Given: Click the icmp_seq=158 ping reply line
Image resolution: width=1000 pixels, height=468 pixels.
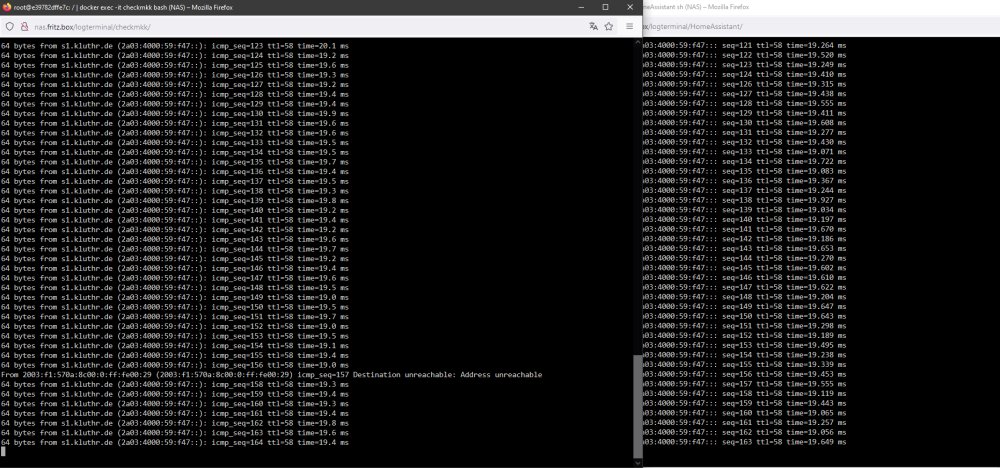Looking at the screenshot, I should point(175,384).
